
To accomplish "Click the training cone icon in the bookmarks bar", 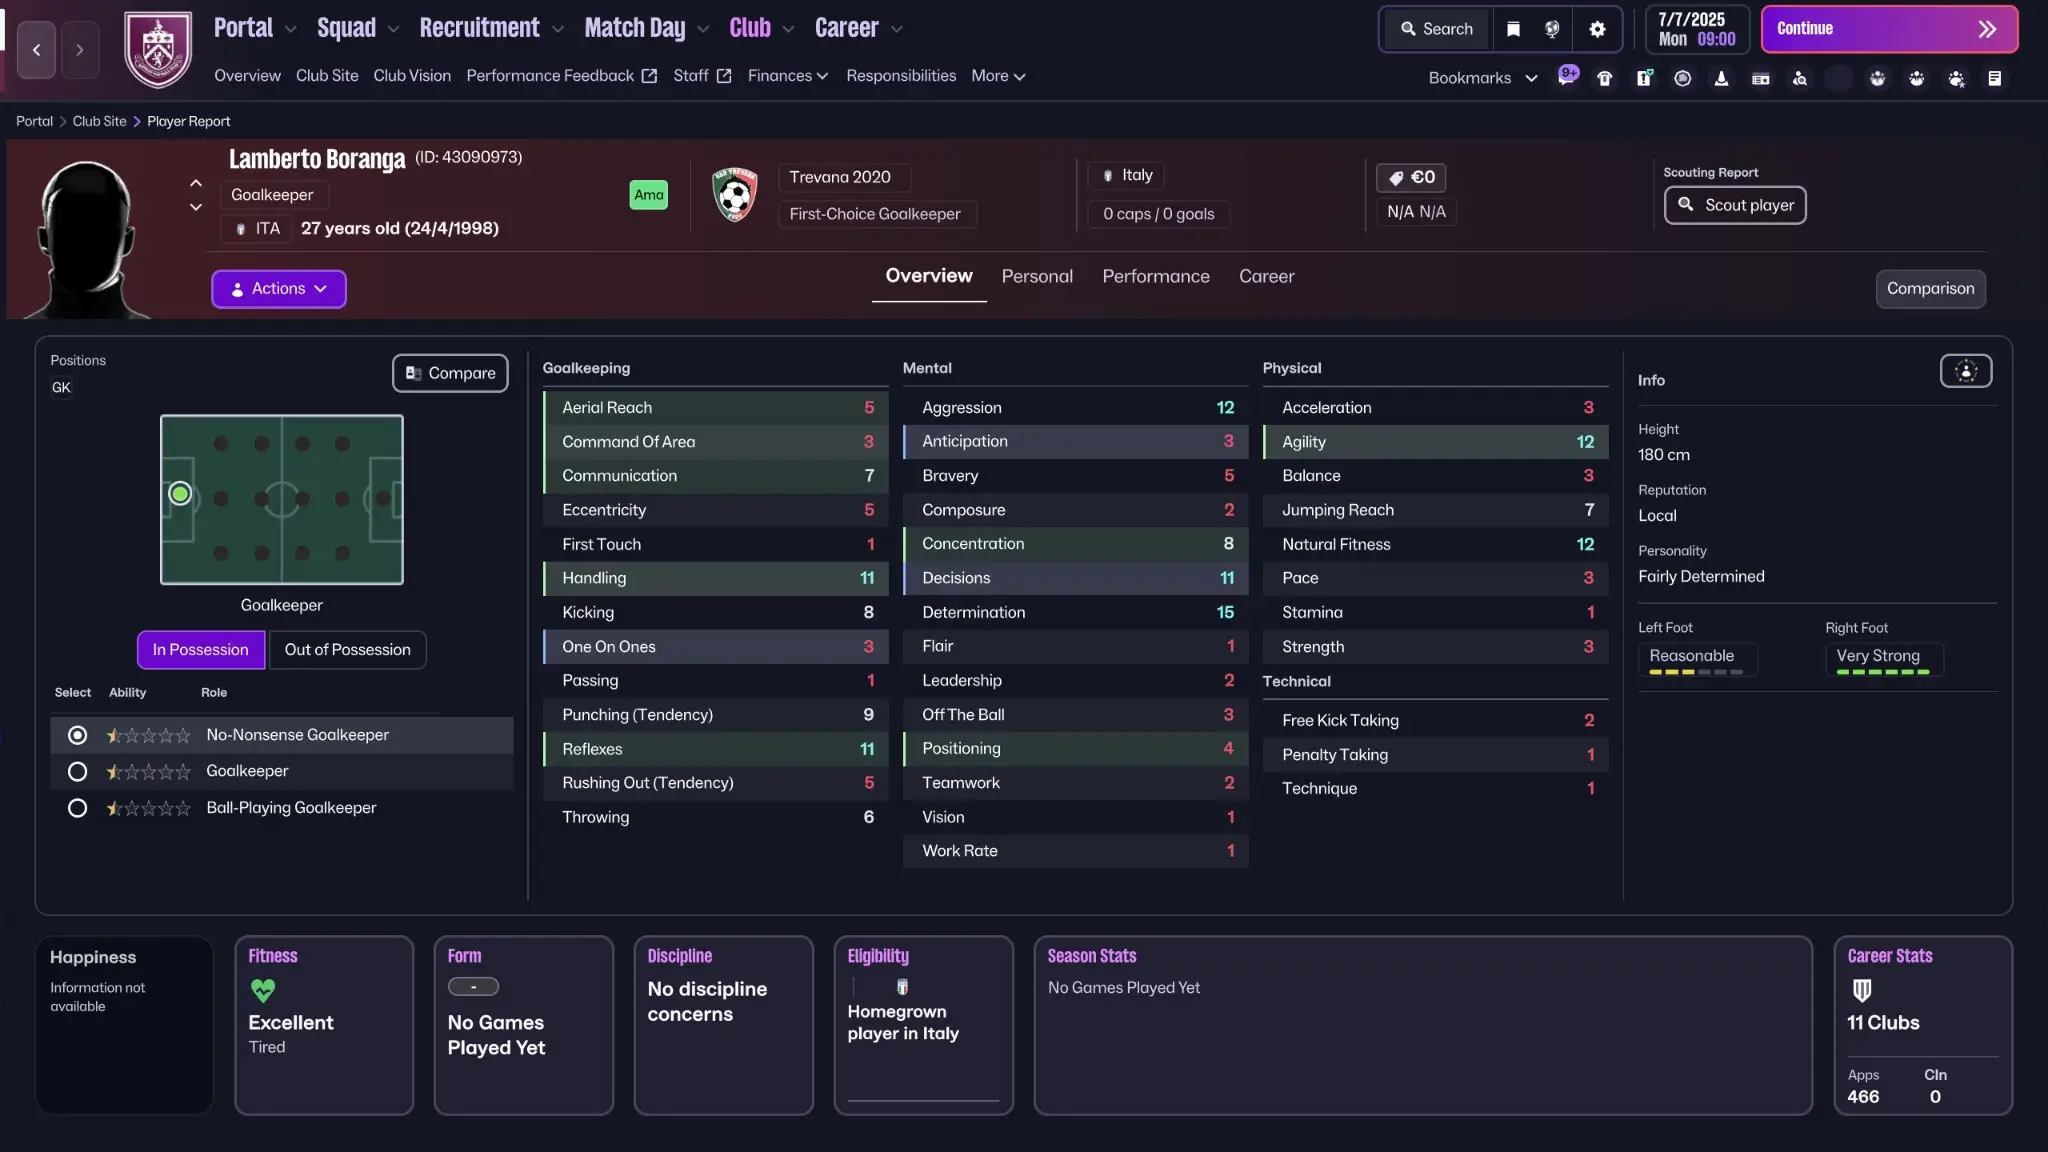I will pos(1722,78).
